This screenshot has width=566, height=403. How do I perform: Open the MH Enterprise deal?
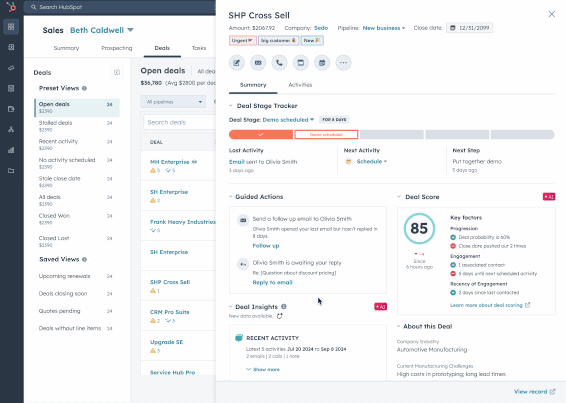point(170,162)
